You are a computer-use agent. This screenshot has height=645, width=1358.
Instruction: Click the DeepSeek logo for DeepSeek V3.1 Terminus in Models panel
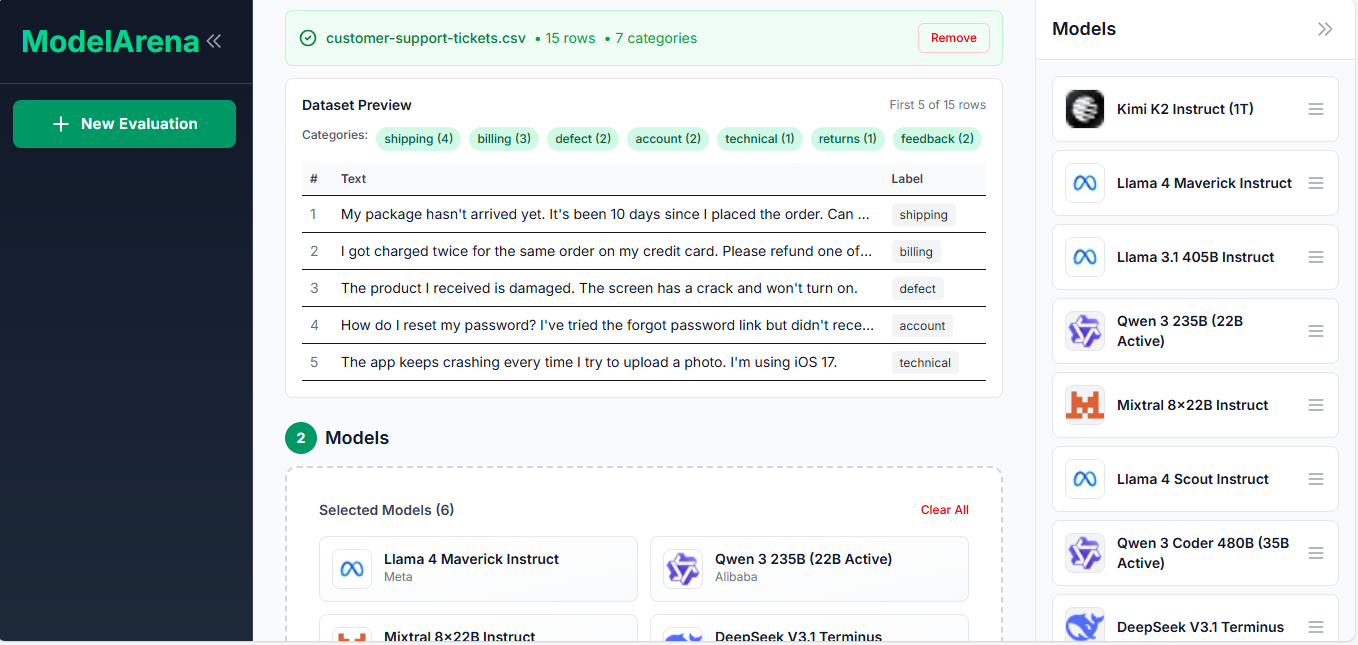[x=1085, y=626]
